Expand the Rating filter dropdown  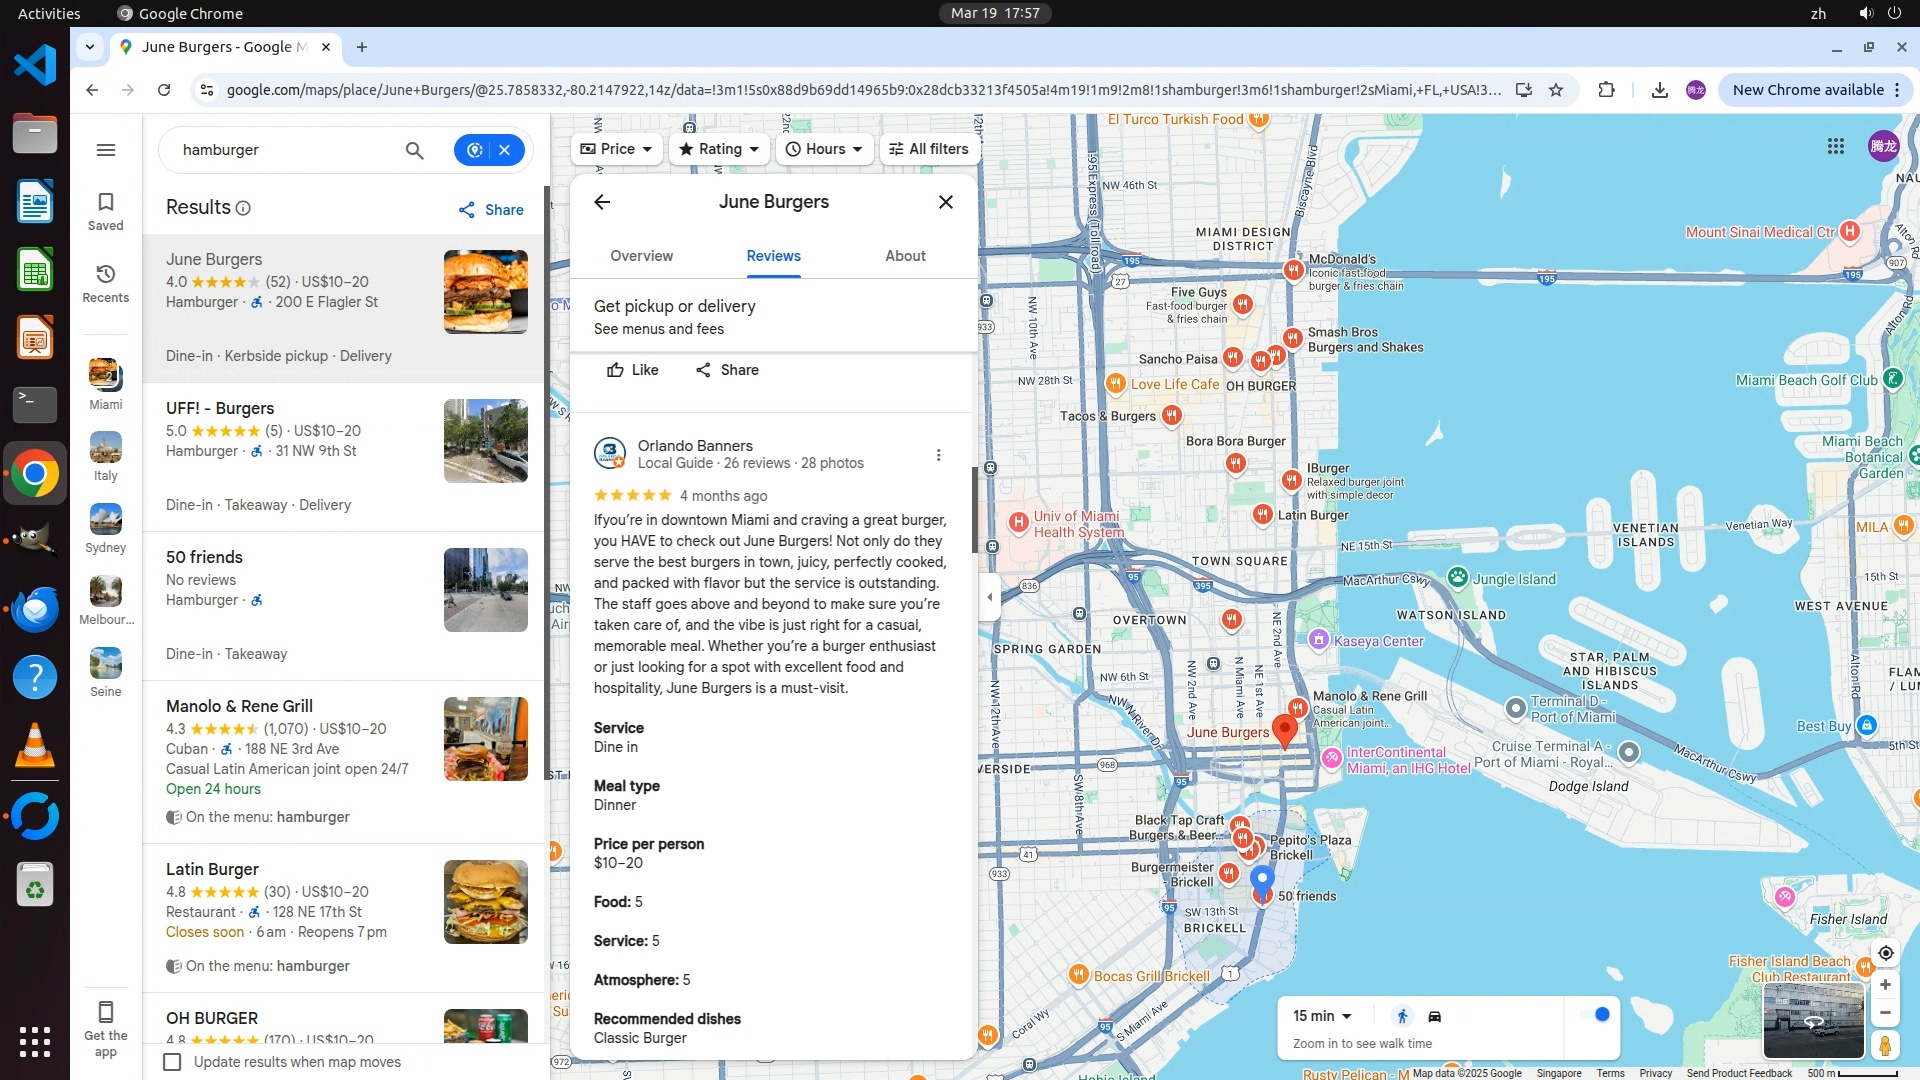(719, 149)
